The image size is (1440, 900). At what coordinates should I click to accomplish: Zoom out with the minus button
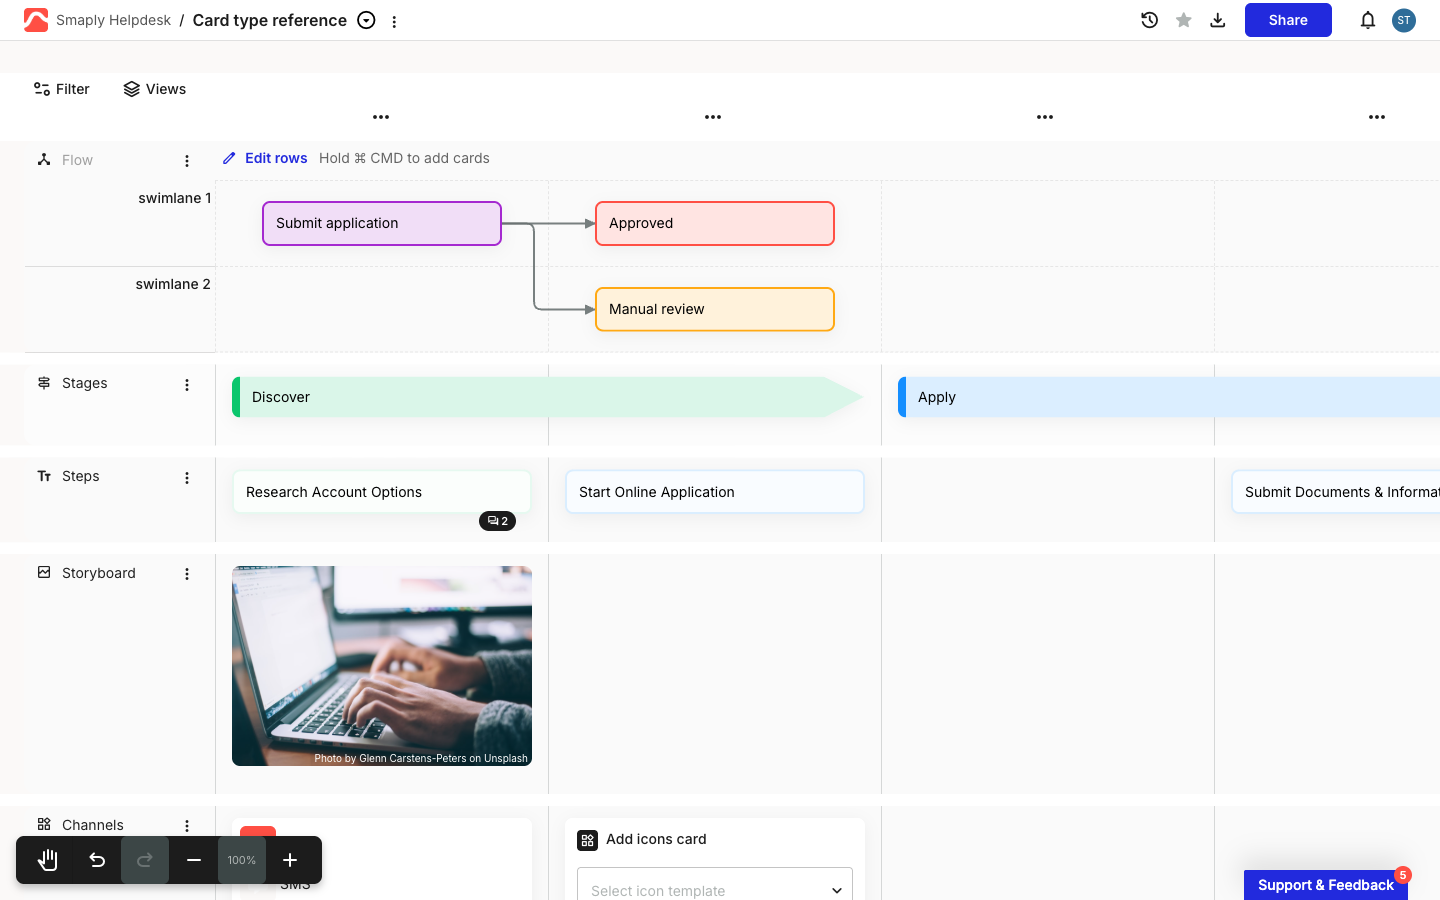coord(194,860)
